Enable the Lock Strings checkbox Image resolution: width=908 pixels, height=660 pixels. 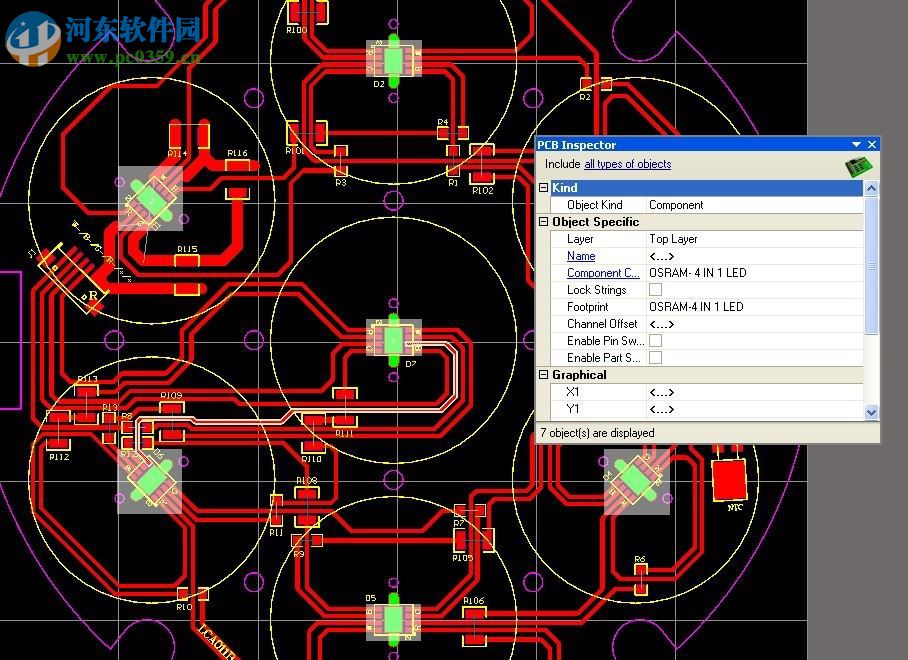click(x=656, y=290)
